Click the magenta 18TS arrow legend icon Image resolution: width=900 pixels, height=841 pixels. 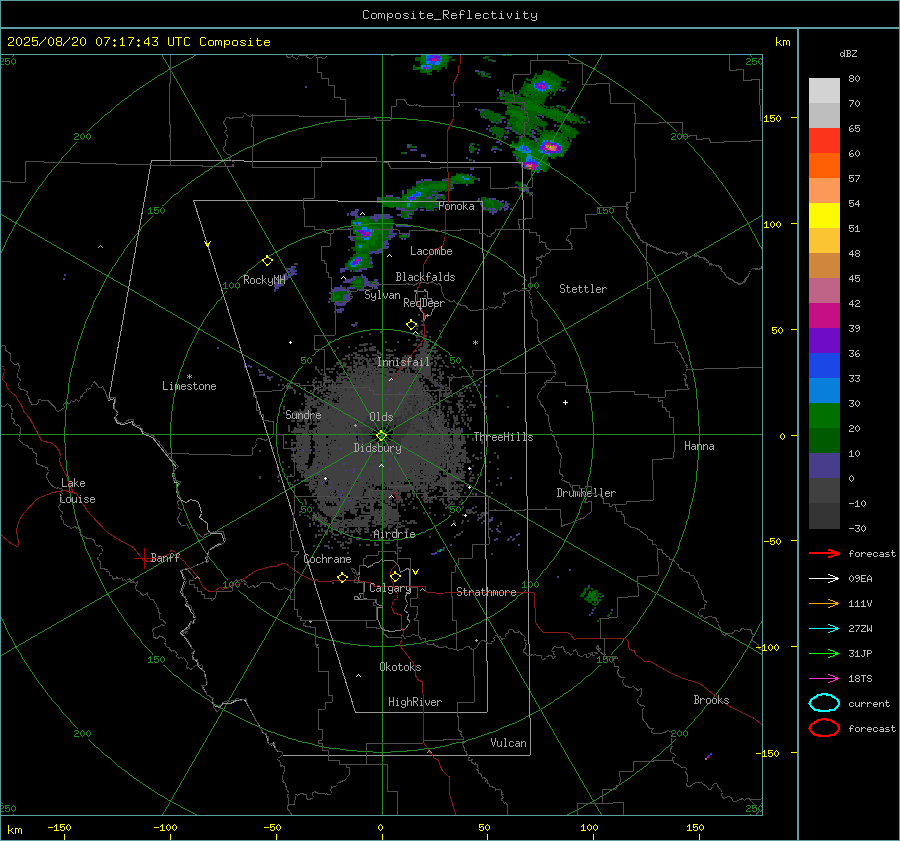pos(824,679)
